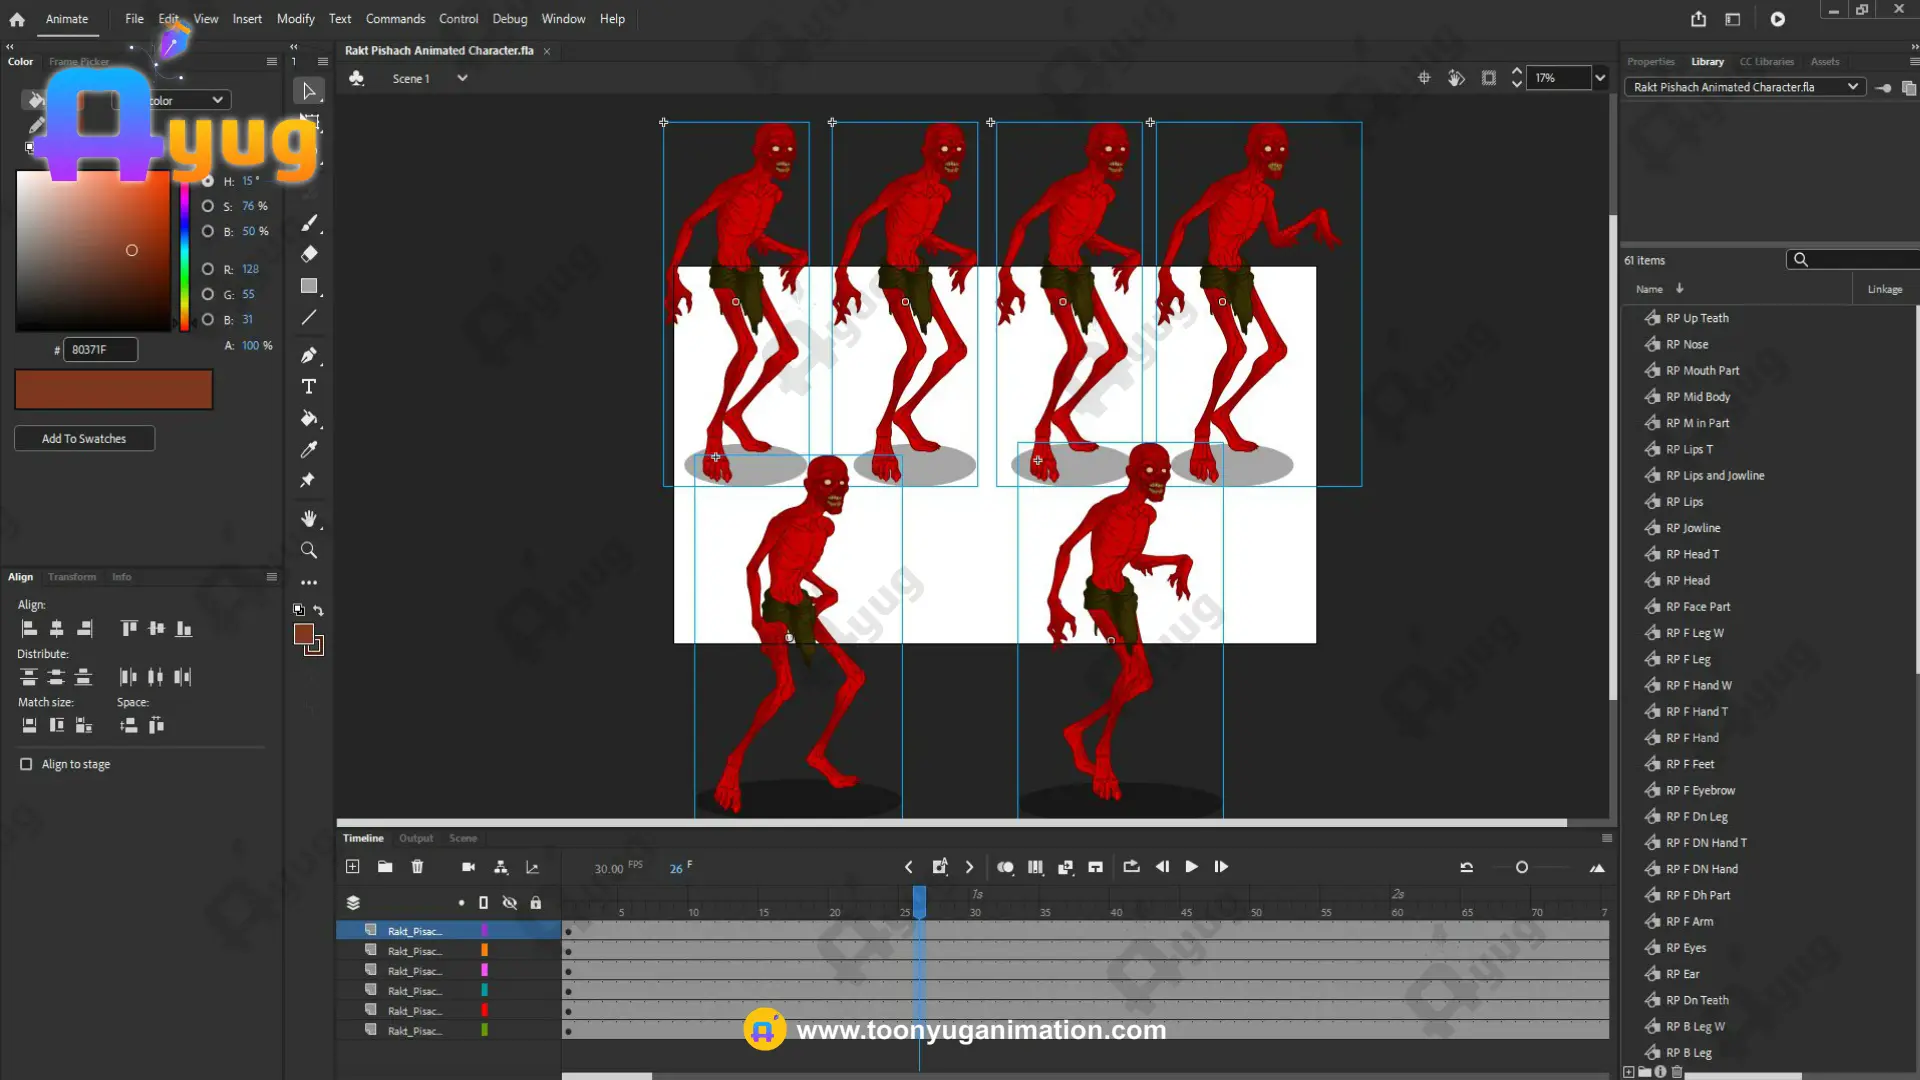Select the Eyedropper tool
This screenshot has width=1920, height=1080.
coord(309,450)
